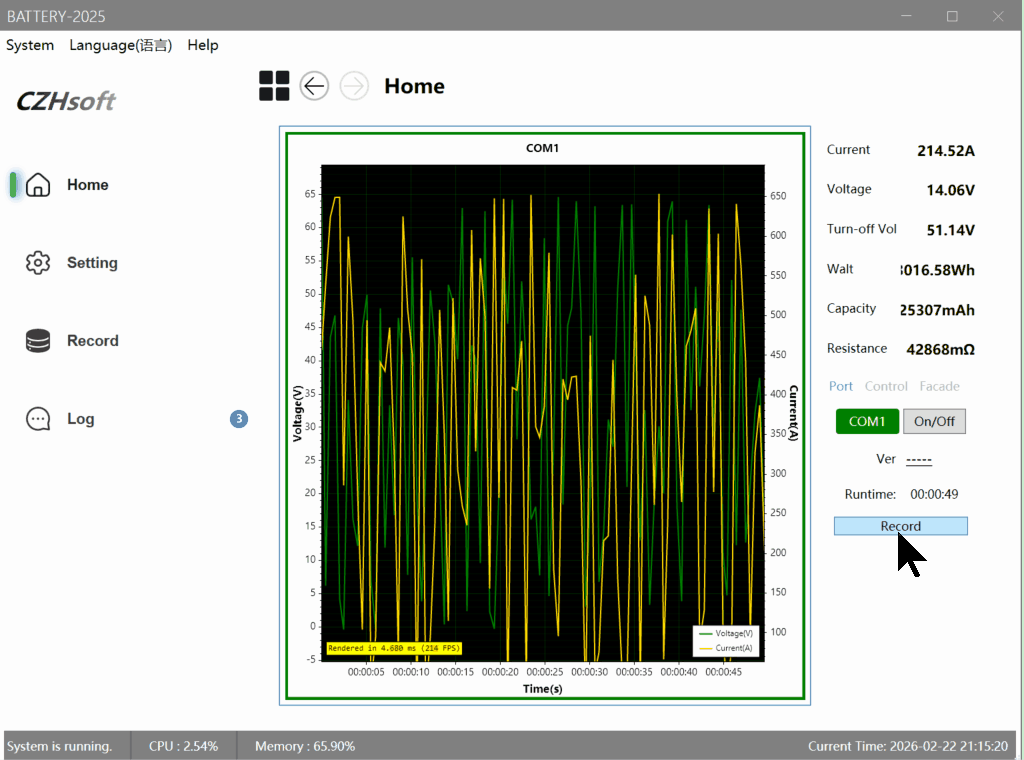Click the Ver dashed value field

tap(919, 460)
